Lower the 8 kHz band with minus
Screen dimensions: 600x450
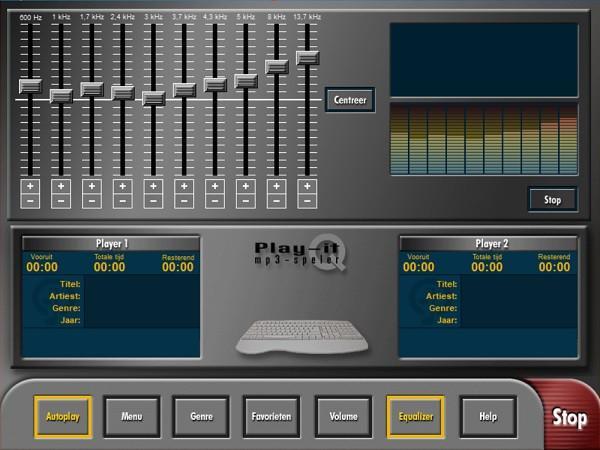point(277,201)
